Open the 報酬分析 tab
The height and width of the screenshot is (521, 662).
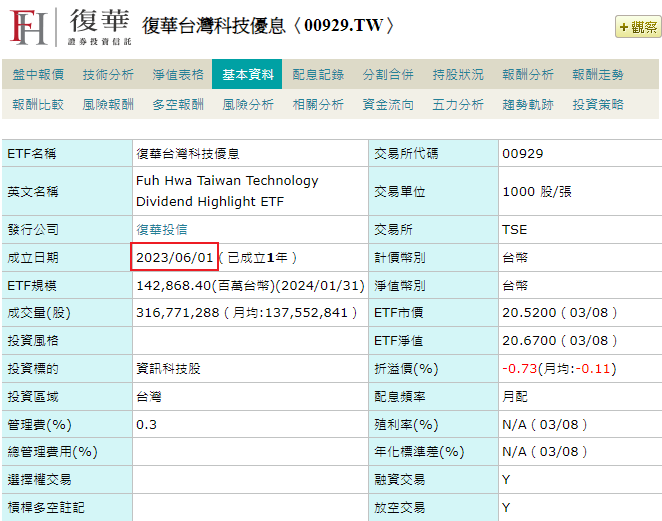[x=528, y=74]
